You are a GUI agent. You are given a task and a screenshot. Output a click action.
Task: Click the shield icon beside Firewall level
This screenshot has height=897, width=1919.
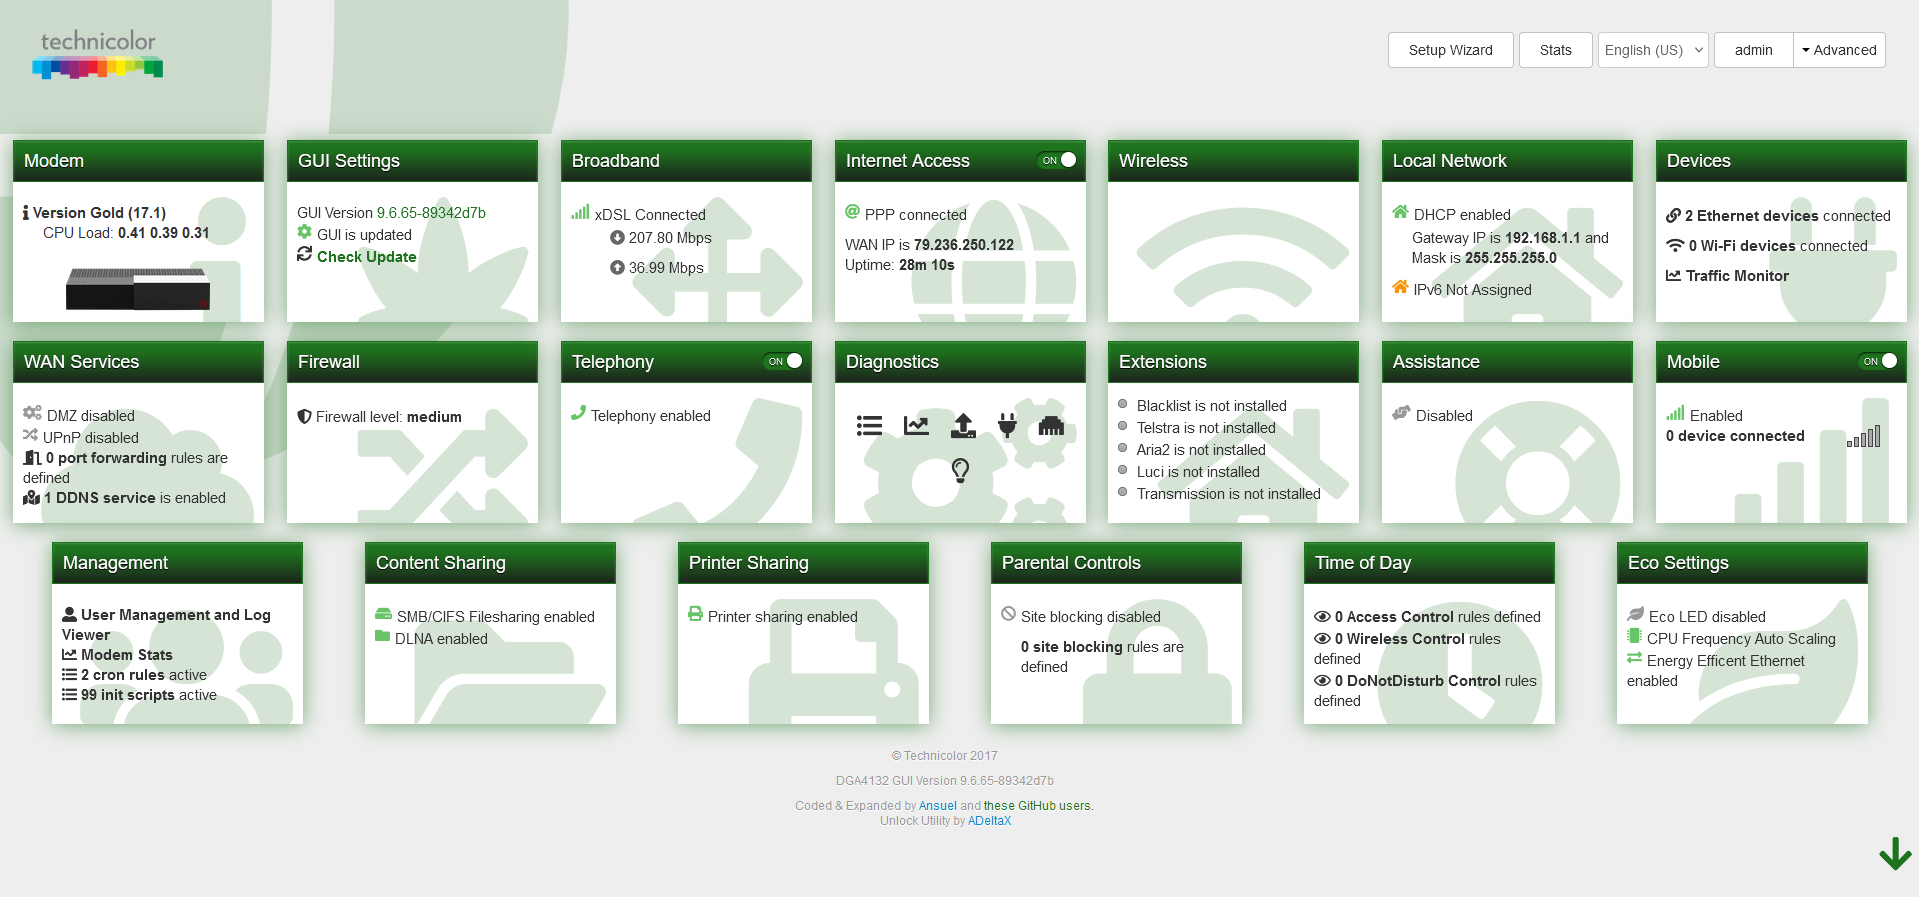pyautogui.click(x=304, y=416)
